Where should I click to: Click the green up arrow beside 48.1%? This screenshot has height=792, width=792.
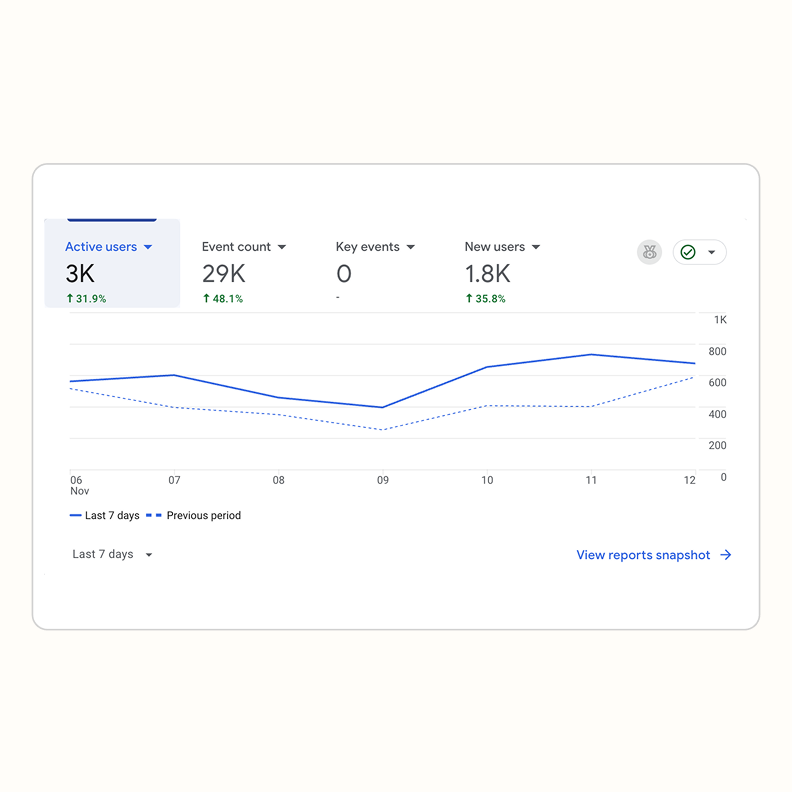[x=206, y=299]
